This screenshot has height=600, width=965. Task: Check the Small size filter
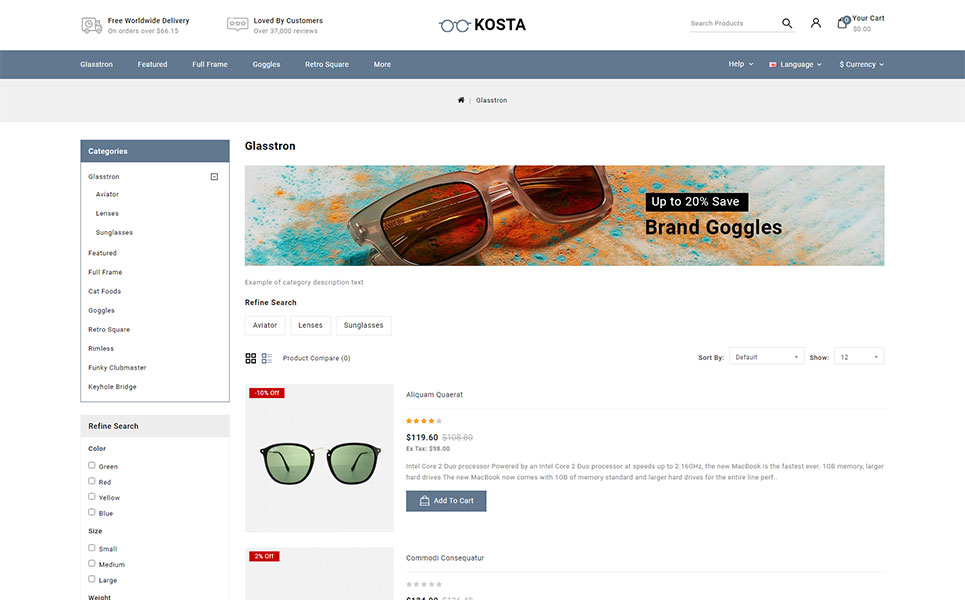(x=92, y=548)
